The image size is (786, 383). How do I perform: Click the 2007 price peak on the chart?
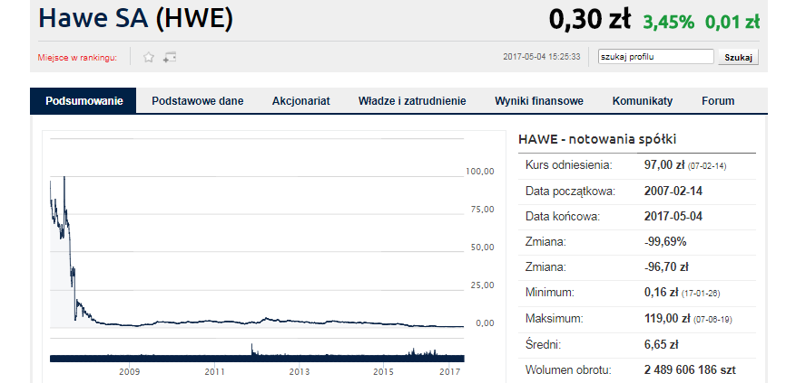(64, 178)
